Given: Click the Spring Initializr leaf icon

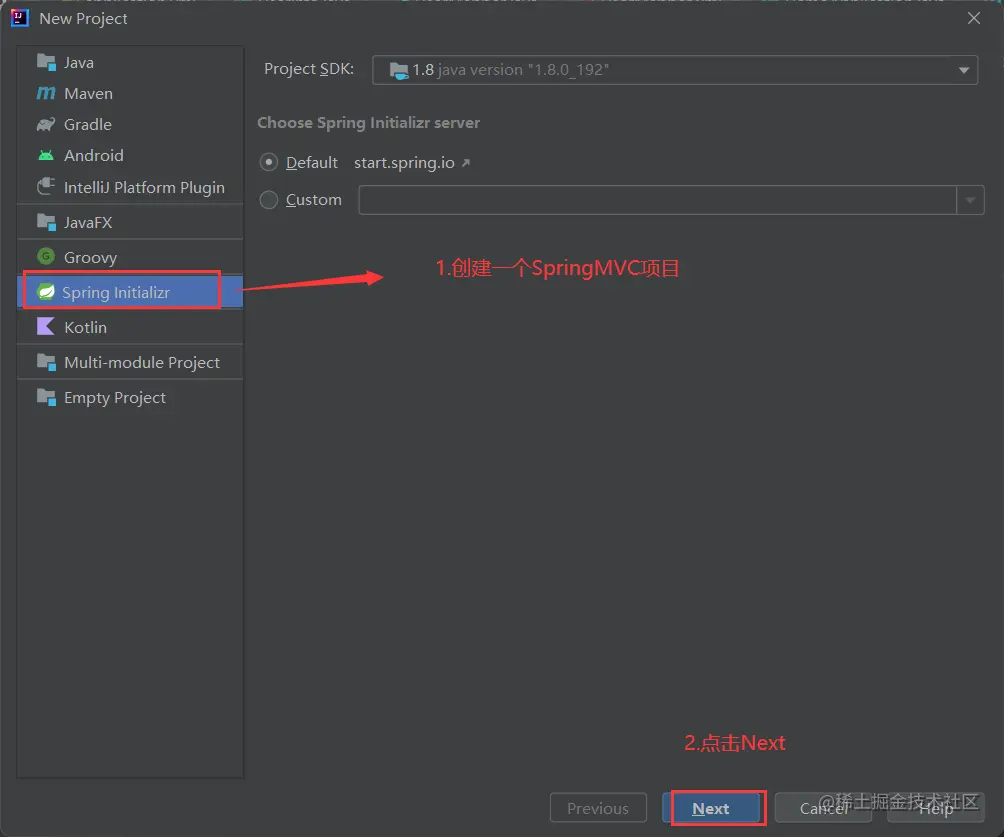Looking at the screenshot, I should [x=46, y=292].
